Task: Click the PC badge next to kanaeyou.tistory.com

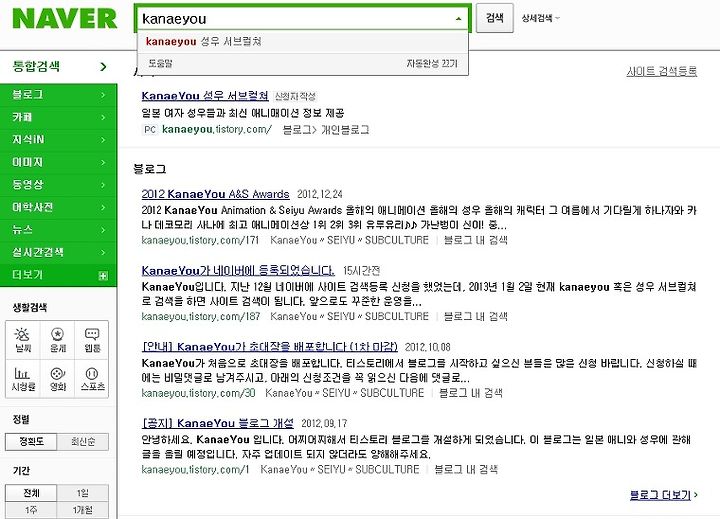Action: pos(150,130)
